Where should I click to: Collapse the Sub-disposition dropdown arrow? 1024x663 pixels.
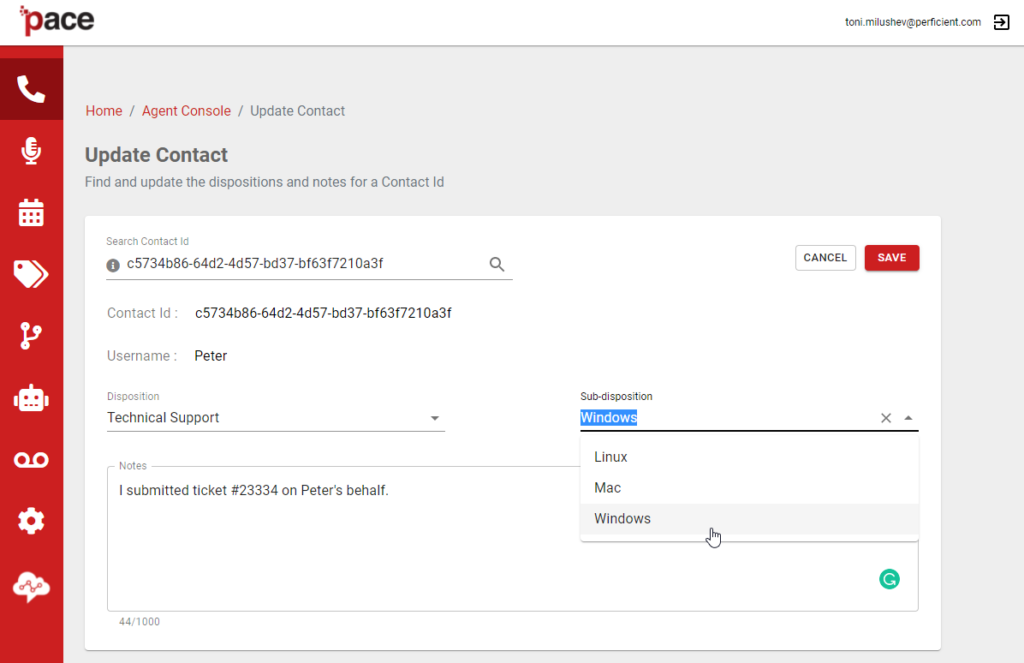[908, 418]
